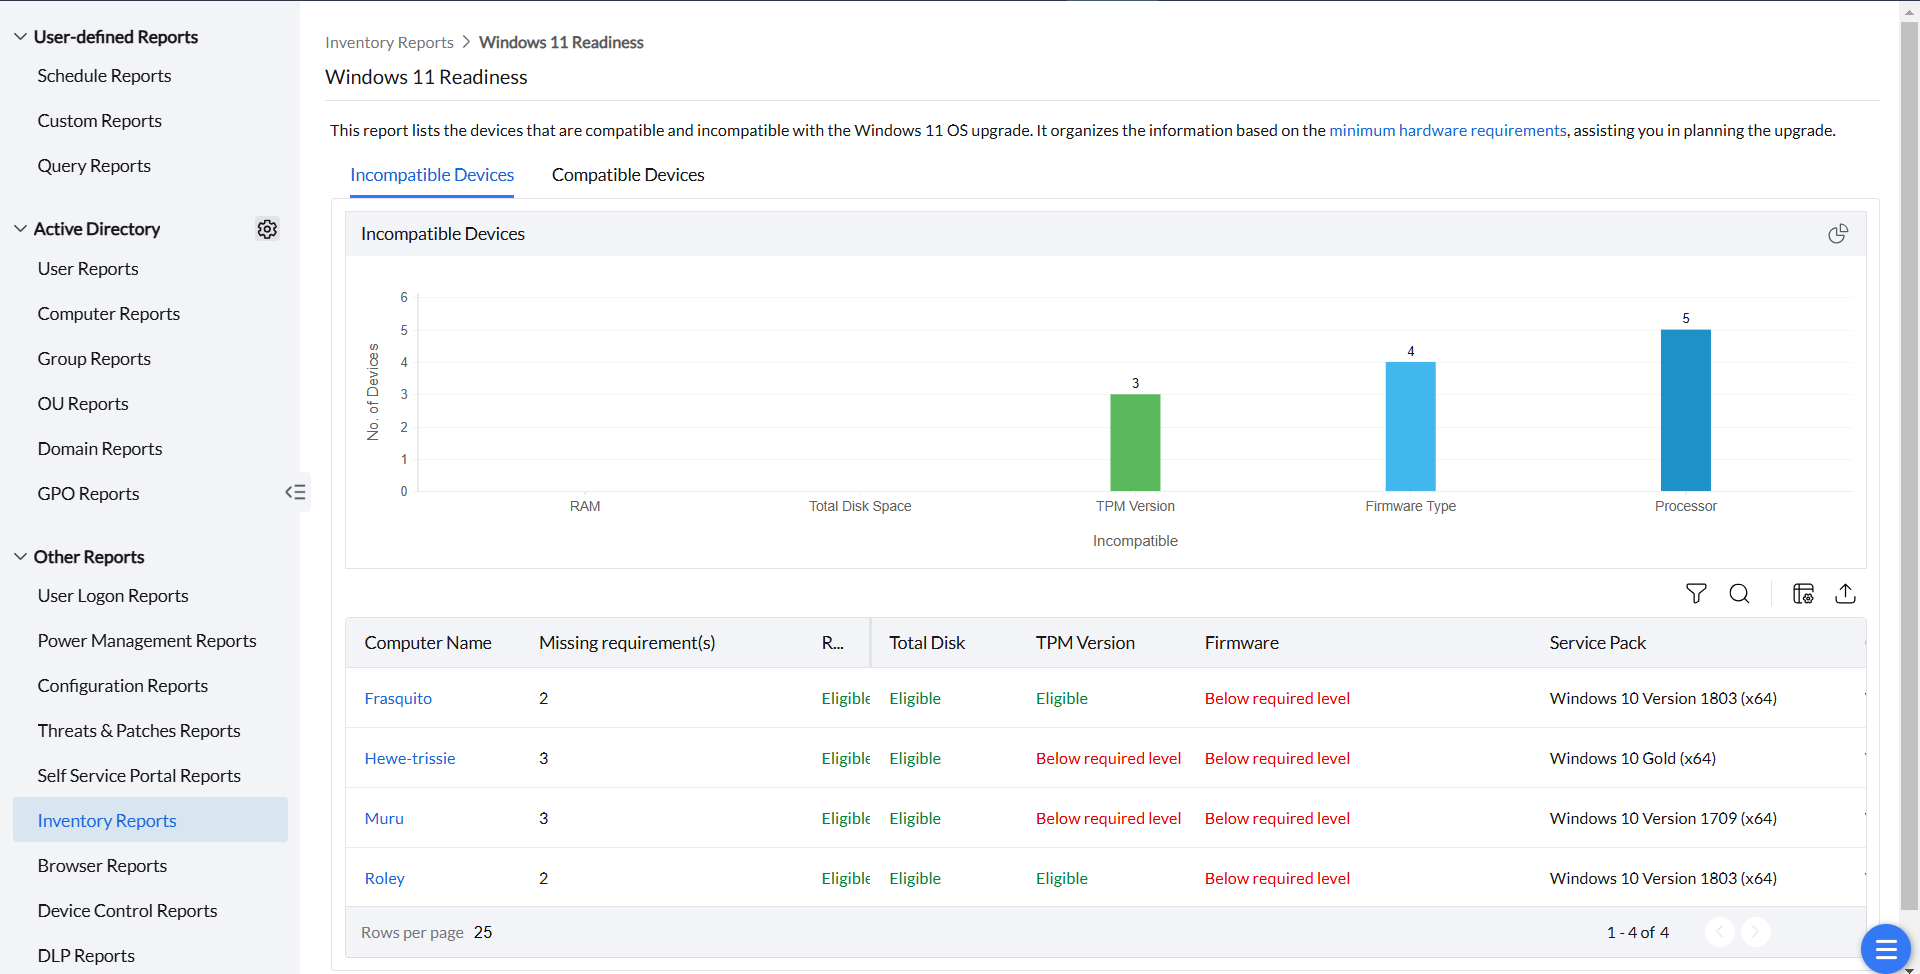Collapse the sidebar using the collapse icon
1920x974 pixels.
tap(295, 492)
